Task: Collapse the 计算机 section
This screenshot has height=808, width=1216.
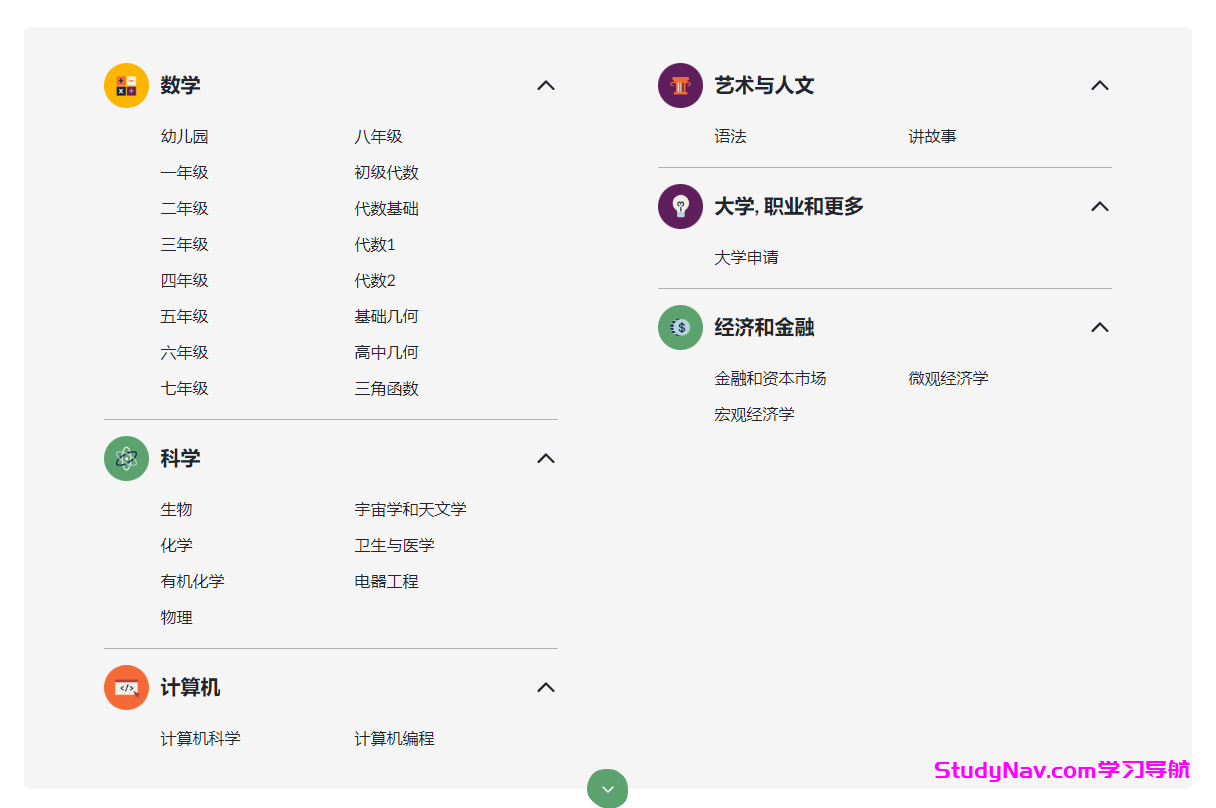Action: click(546, 688)
